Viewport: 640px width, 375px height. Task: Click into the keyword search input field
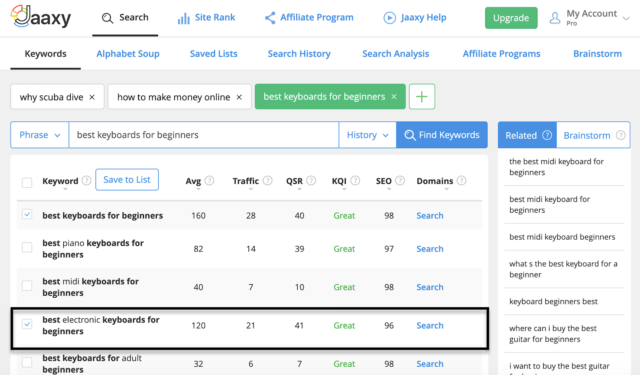click(204, 135)
